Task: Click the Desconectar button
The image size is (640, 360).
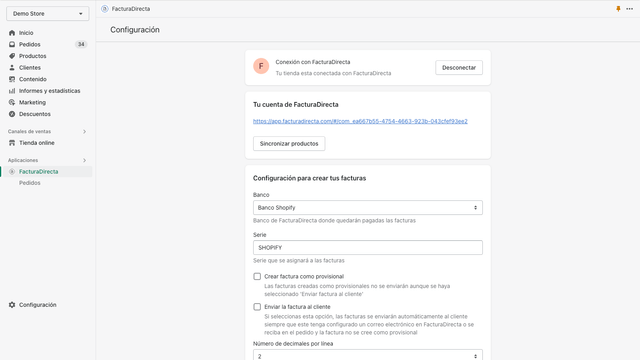Action: click(459, 68)
